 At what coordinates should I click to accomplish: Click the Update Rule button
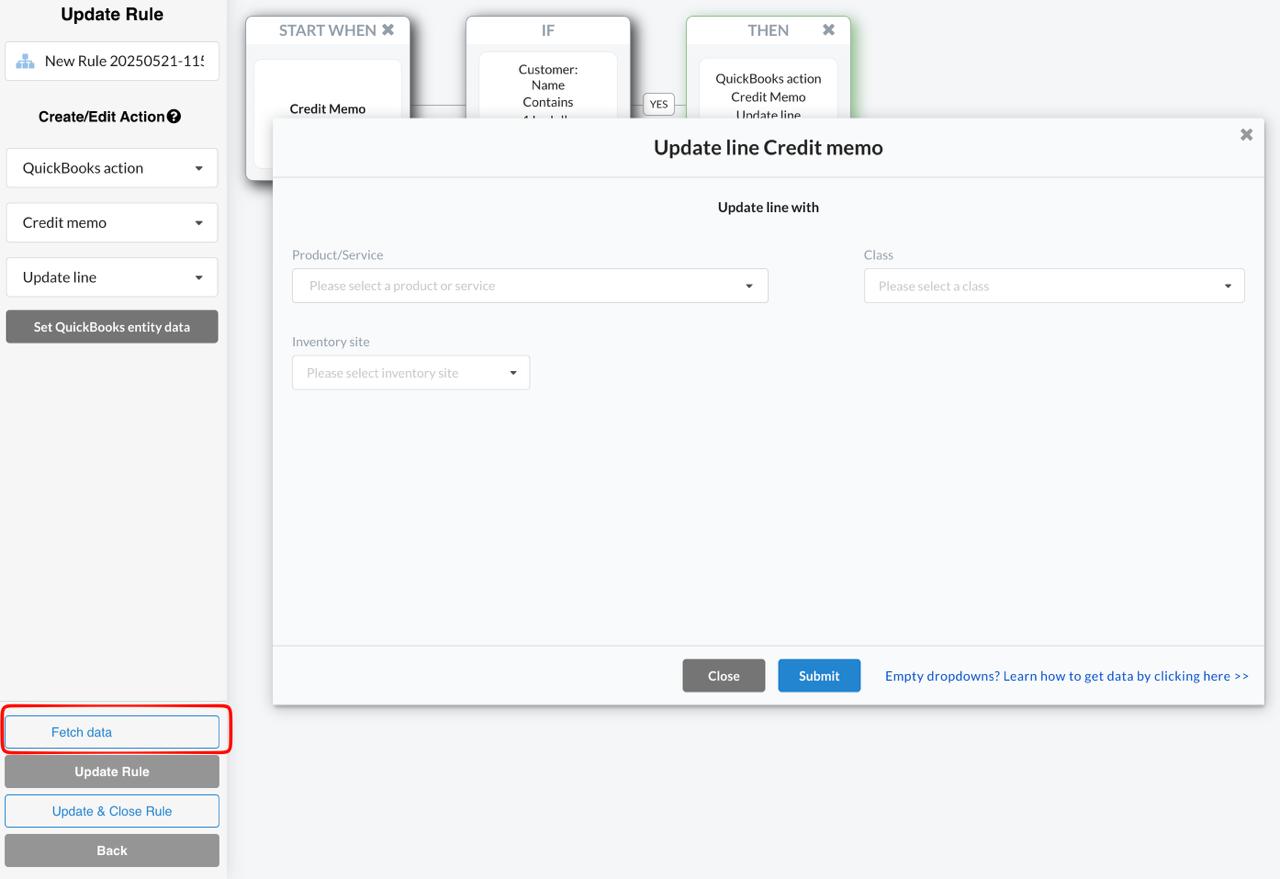pyautogui.click(x=112, y=771)
